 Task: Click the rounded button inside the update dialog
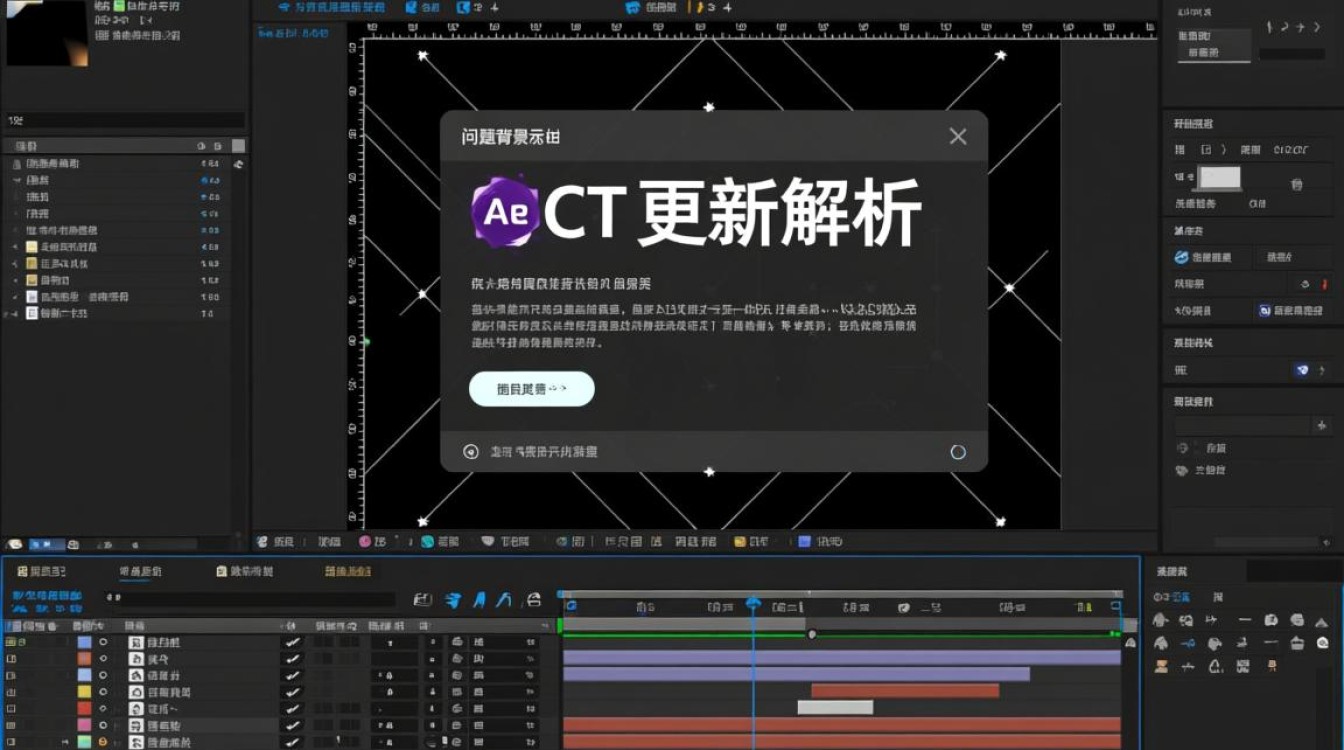pos(531,388)
